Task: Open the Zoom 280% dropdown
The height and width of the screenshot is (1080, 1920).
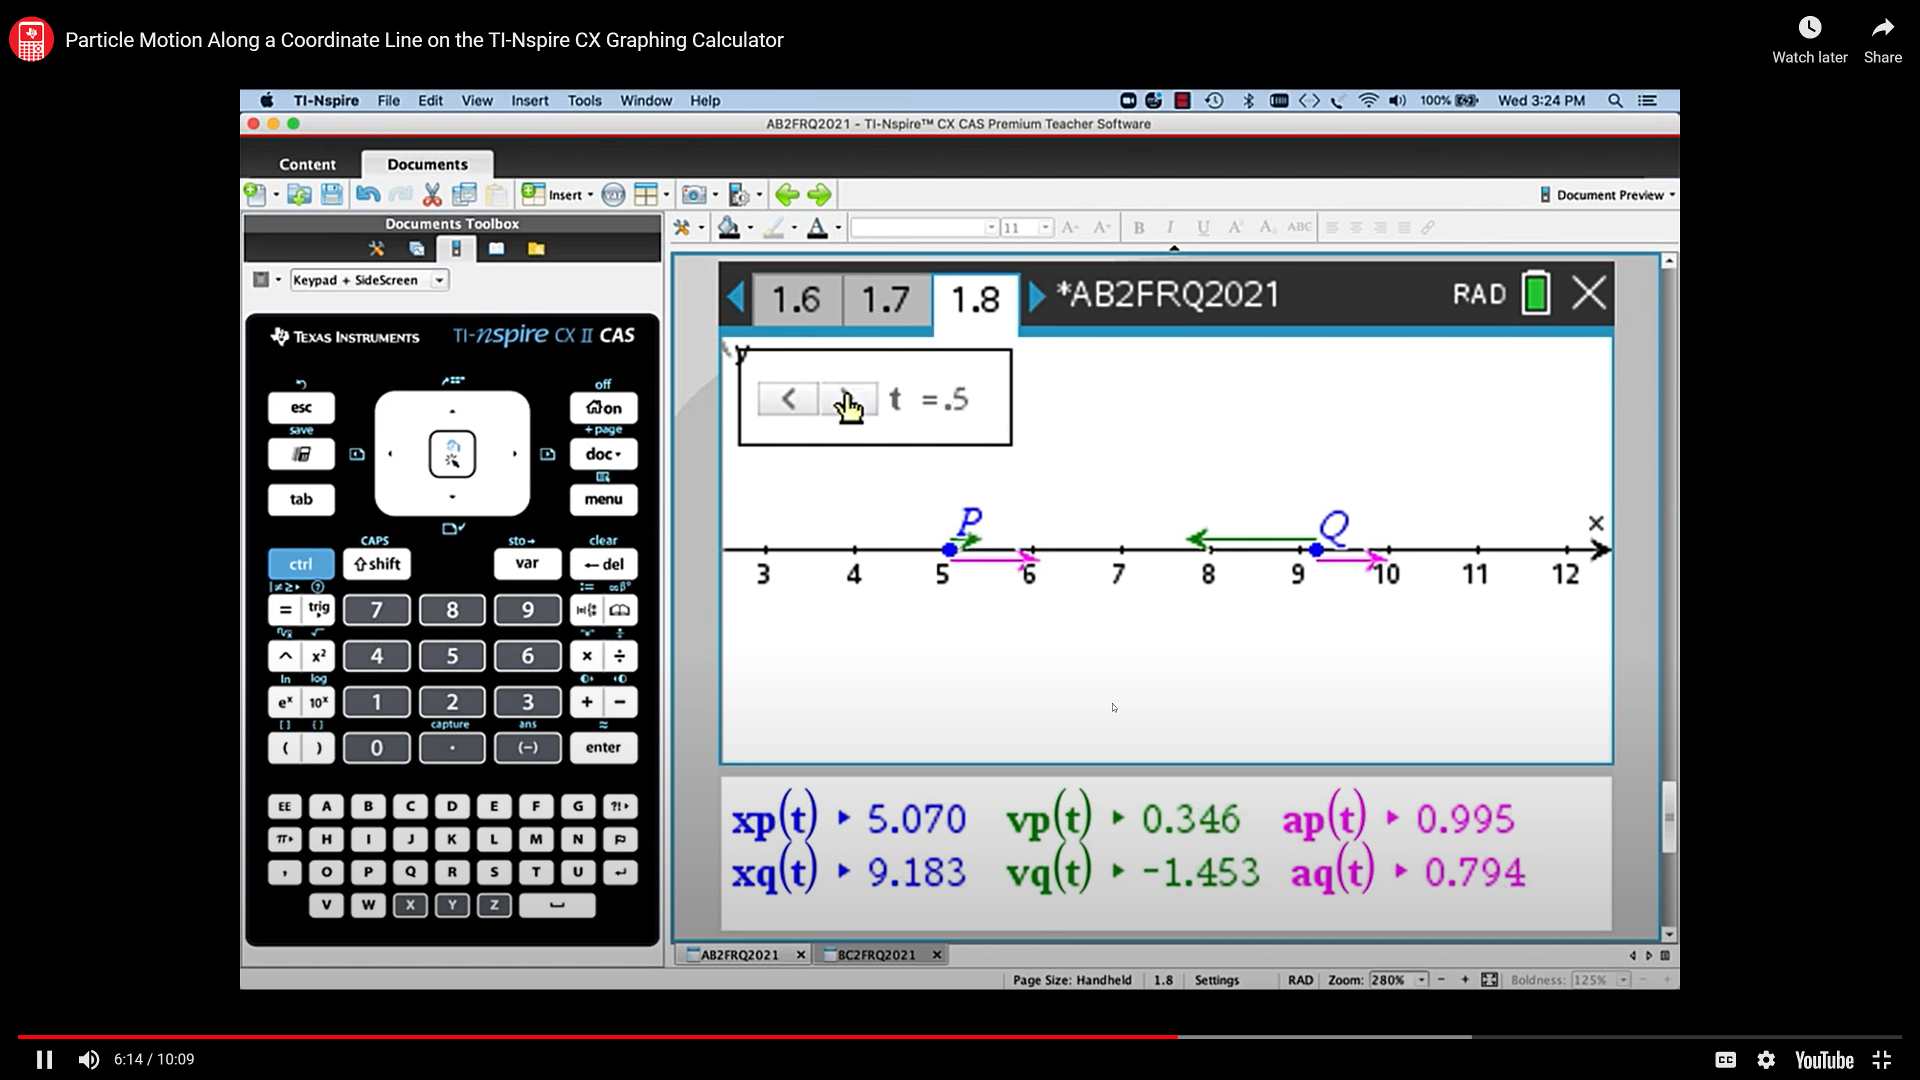Action: tap(1421, 980)
